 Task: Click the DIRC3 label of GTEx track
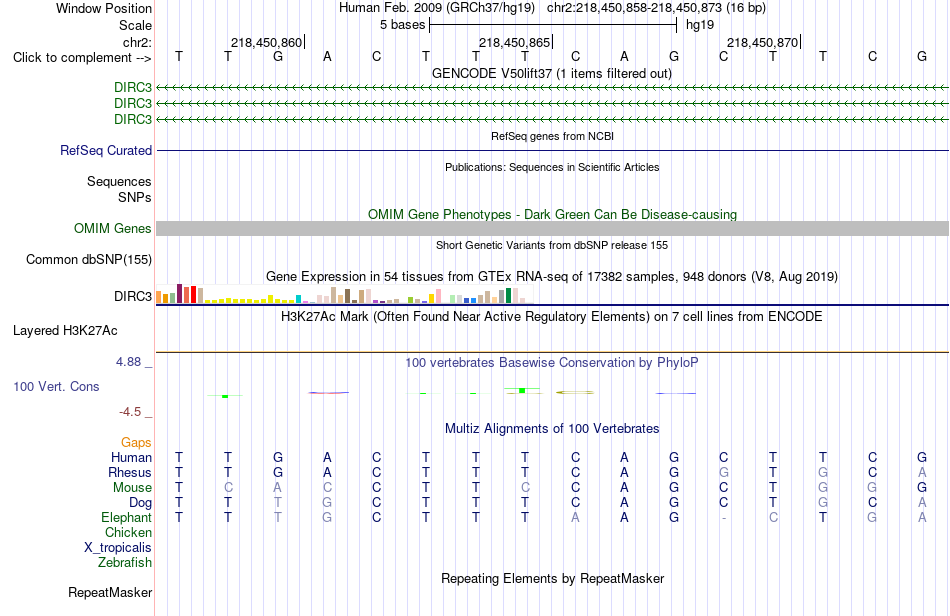coord(133,296)
